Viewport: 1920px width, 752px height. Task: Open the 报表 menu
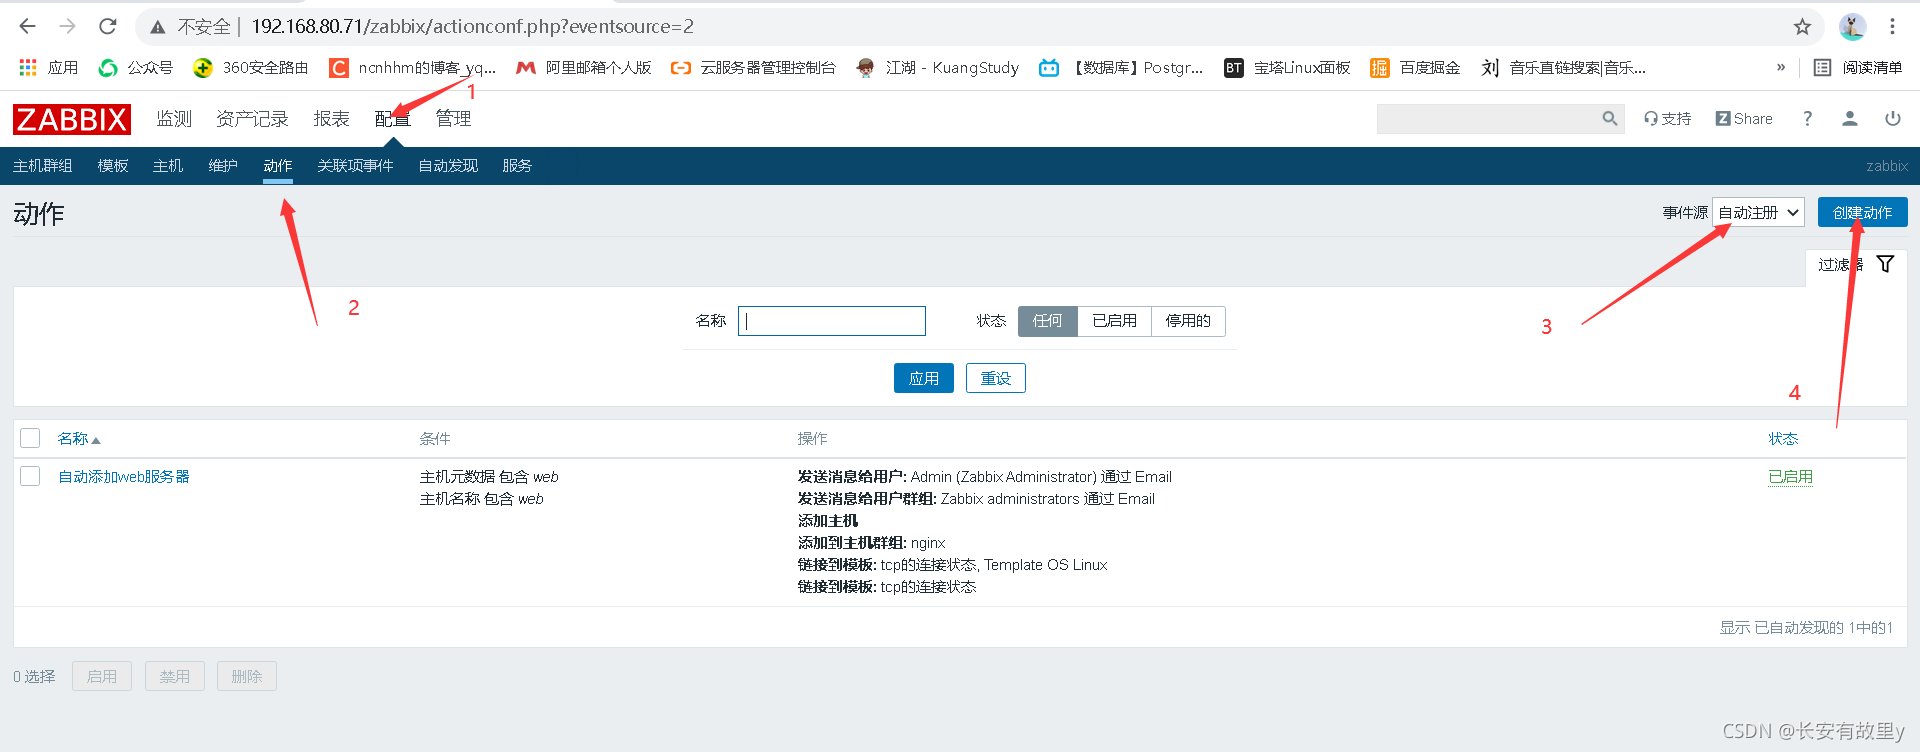click(331, 119)
